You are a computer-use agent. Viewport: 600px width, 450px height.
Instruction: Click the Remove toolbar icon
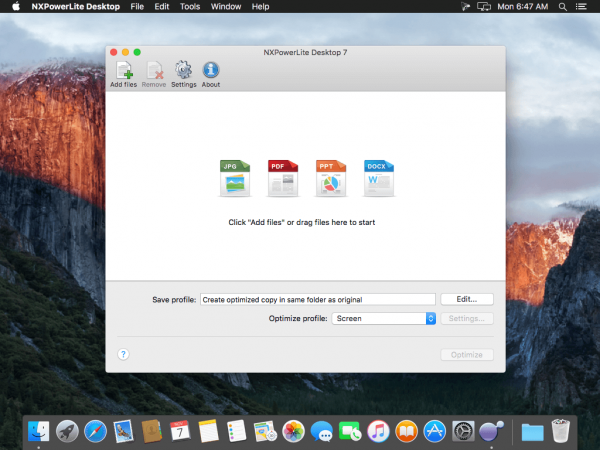coord(154,74)
